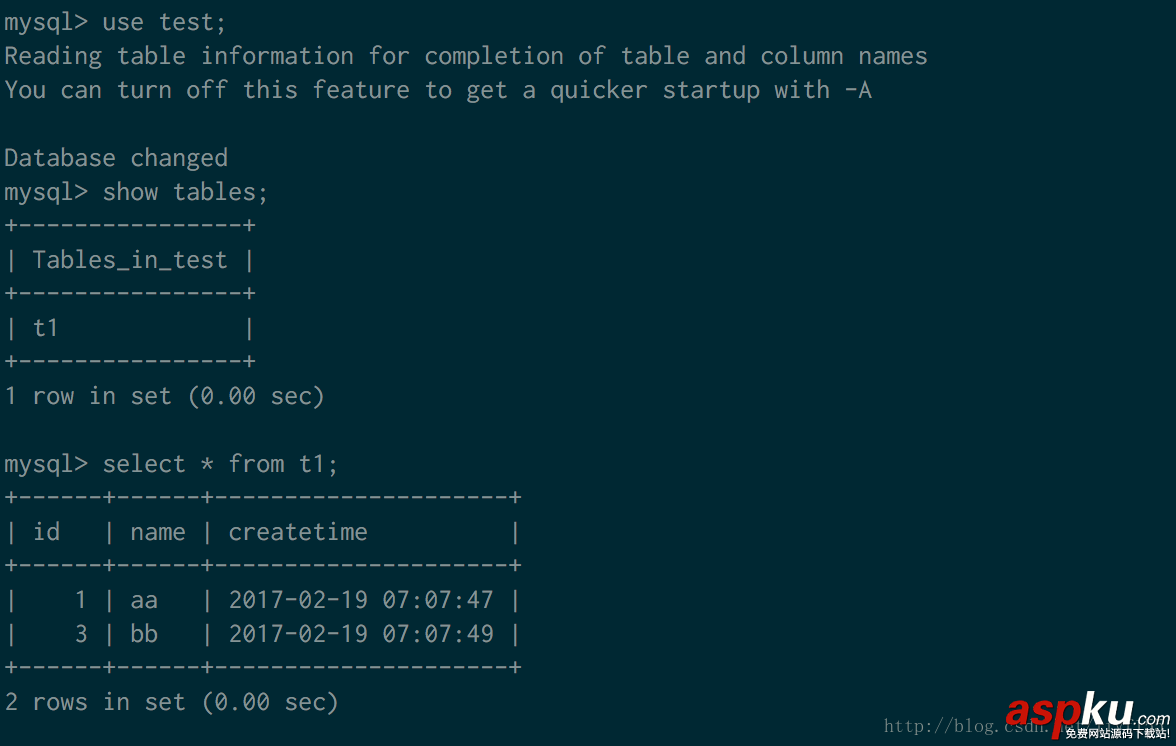The width and height of the screenshot is (1176, 746).
Task: Click the 'show tables;' command line
Action: click(x=185, y=192)
